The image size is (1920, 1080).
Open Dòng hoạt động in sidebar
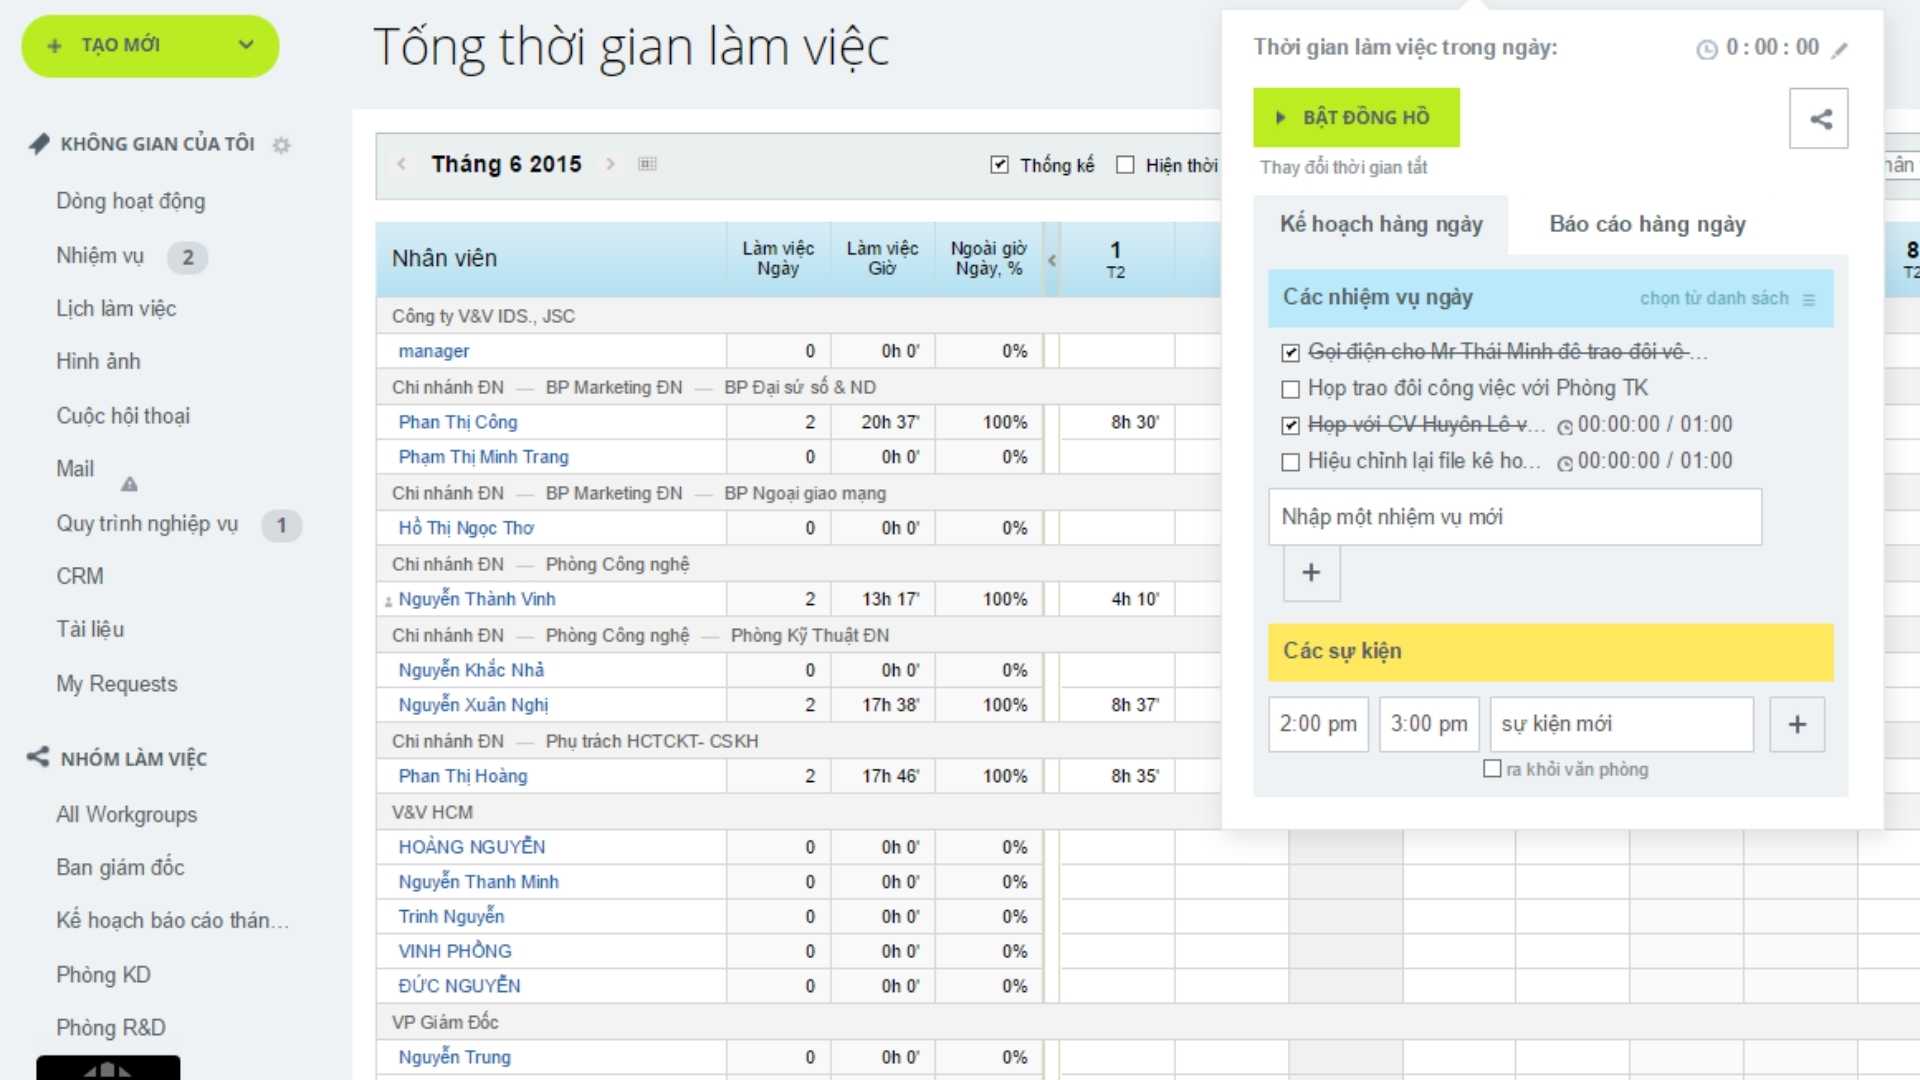pyautogui.click(x=130, y=201)
